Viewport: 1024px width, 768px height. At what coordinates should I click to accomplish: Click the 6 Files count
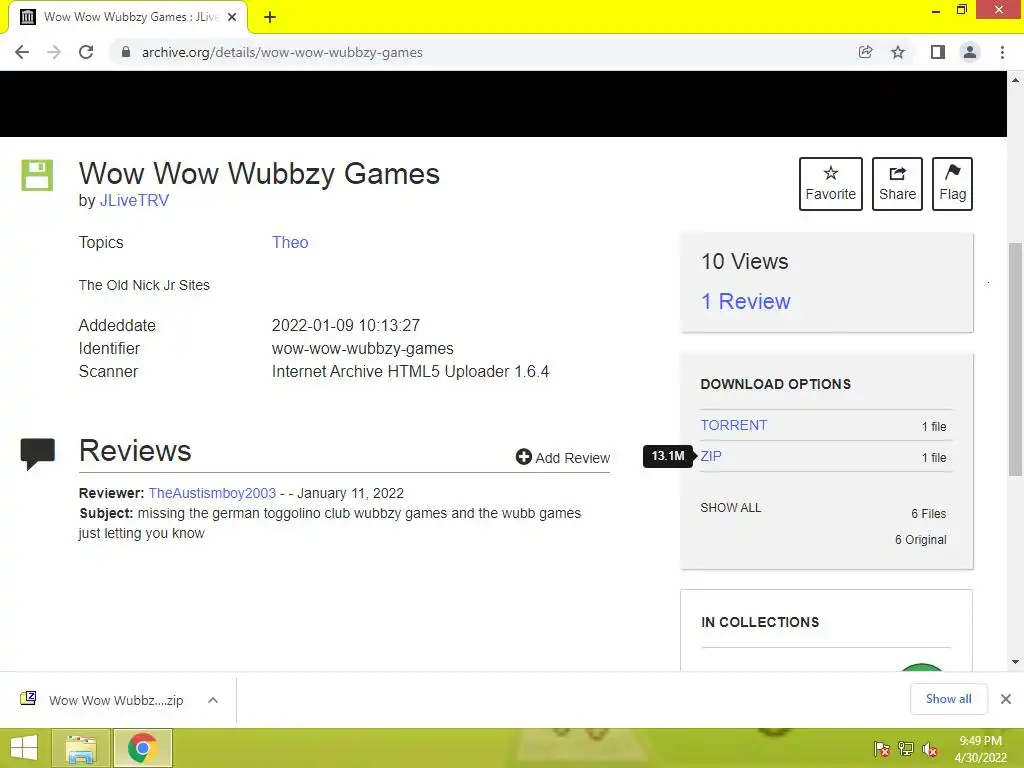click(x=928, y=514)
